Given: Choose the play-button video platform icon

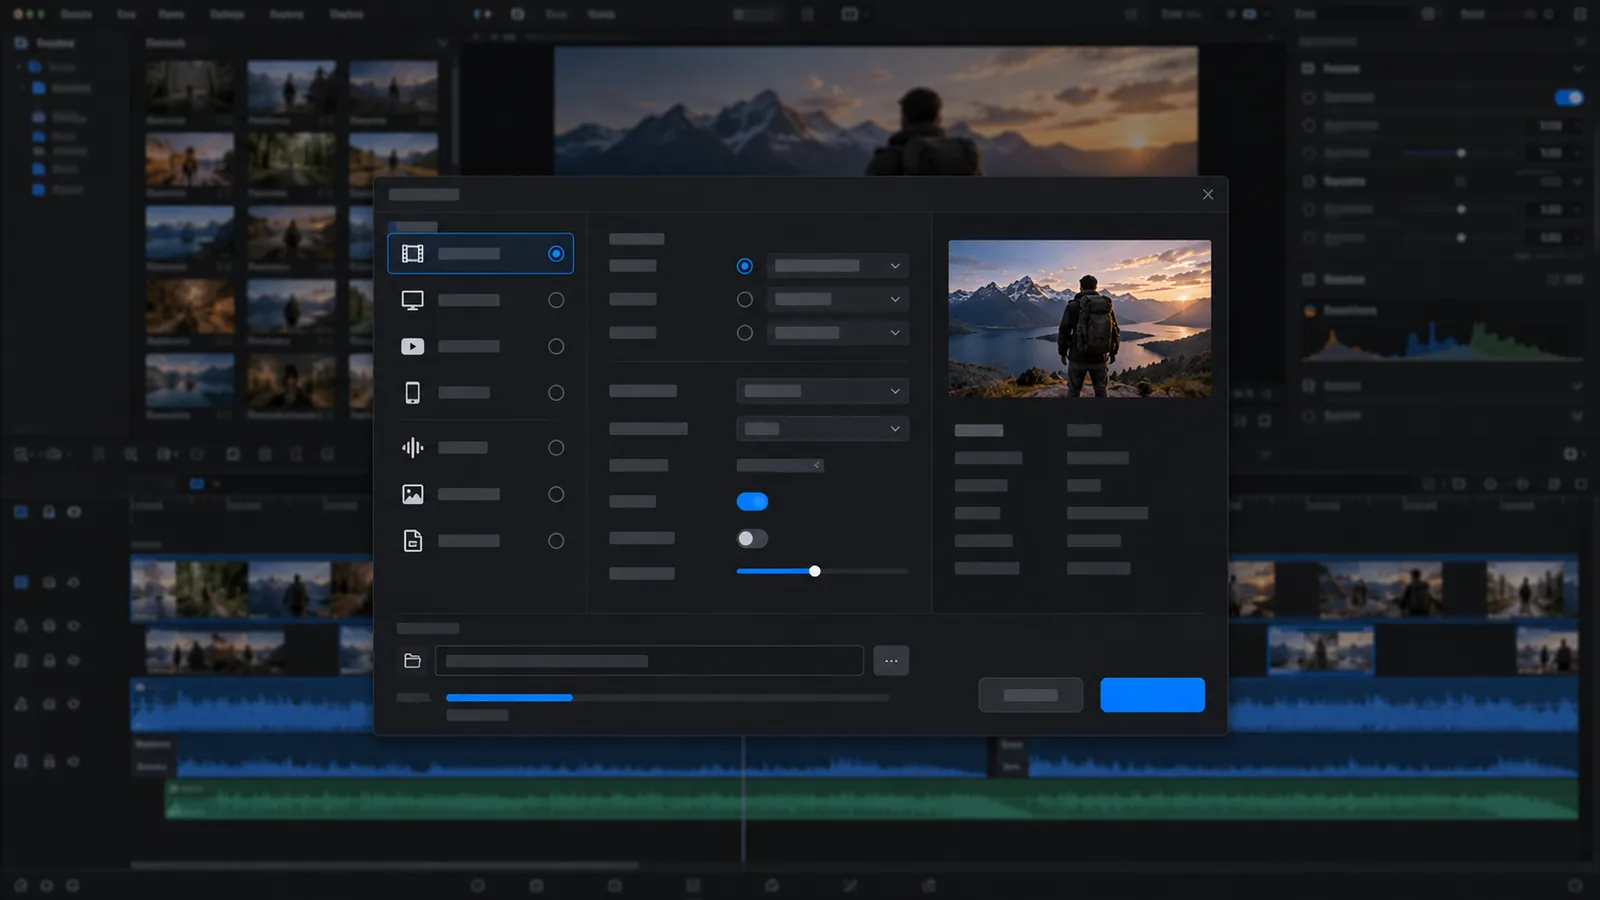Looking at the screenshot, I should point(412,346).
